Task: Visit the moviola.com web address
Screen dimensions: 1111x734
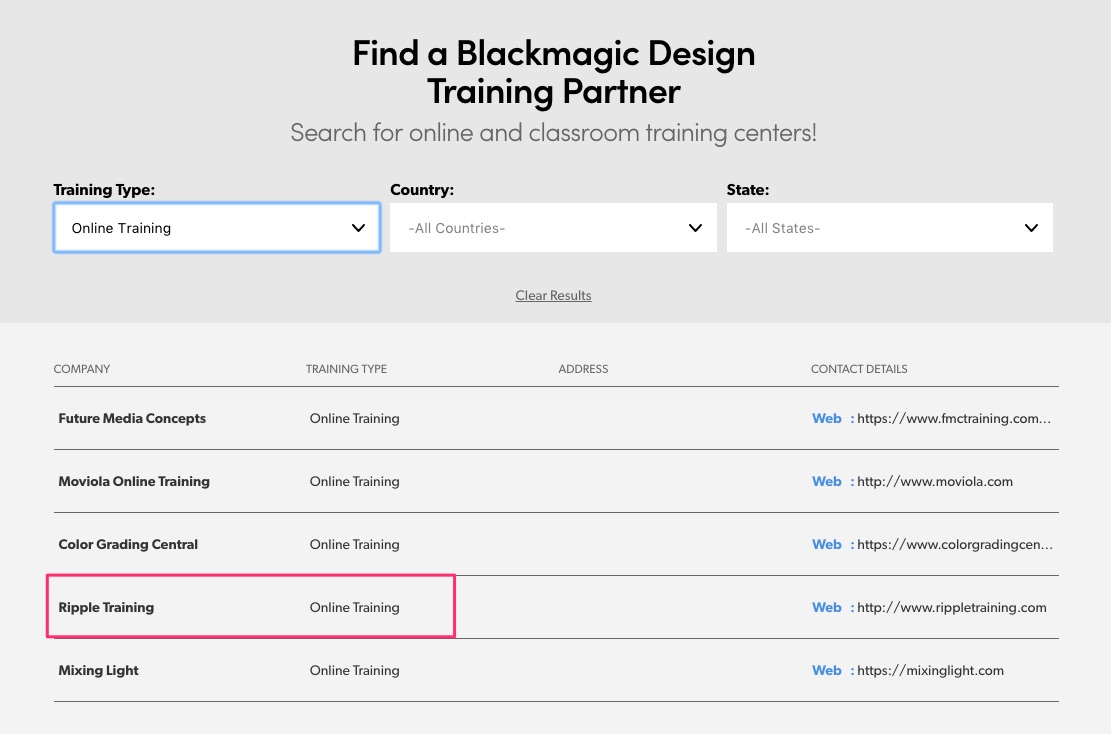Action: pos(935,482)
